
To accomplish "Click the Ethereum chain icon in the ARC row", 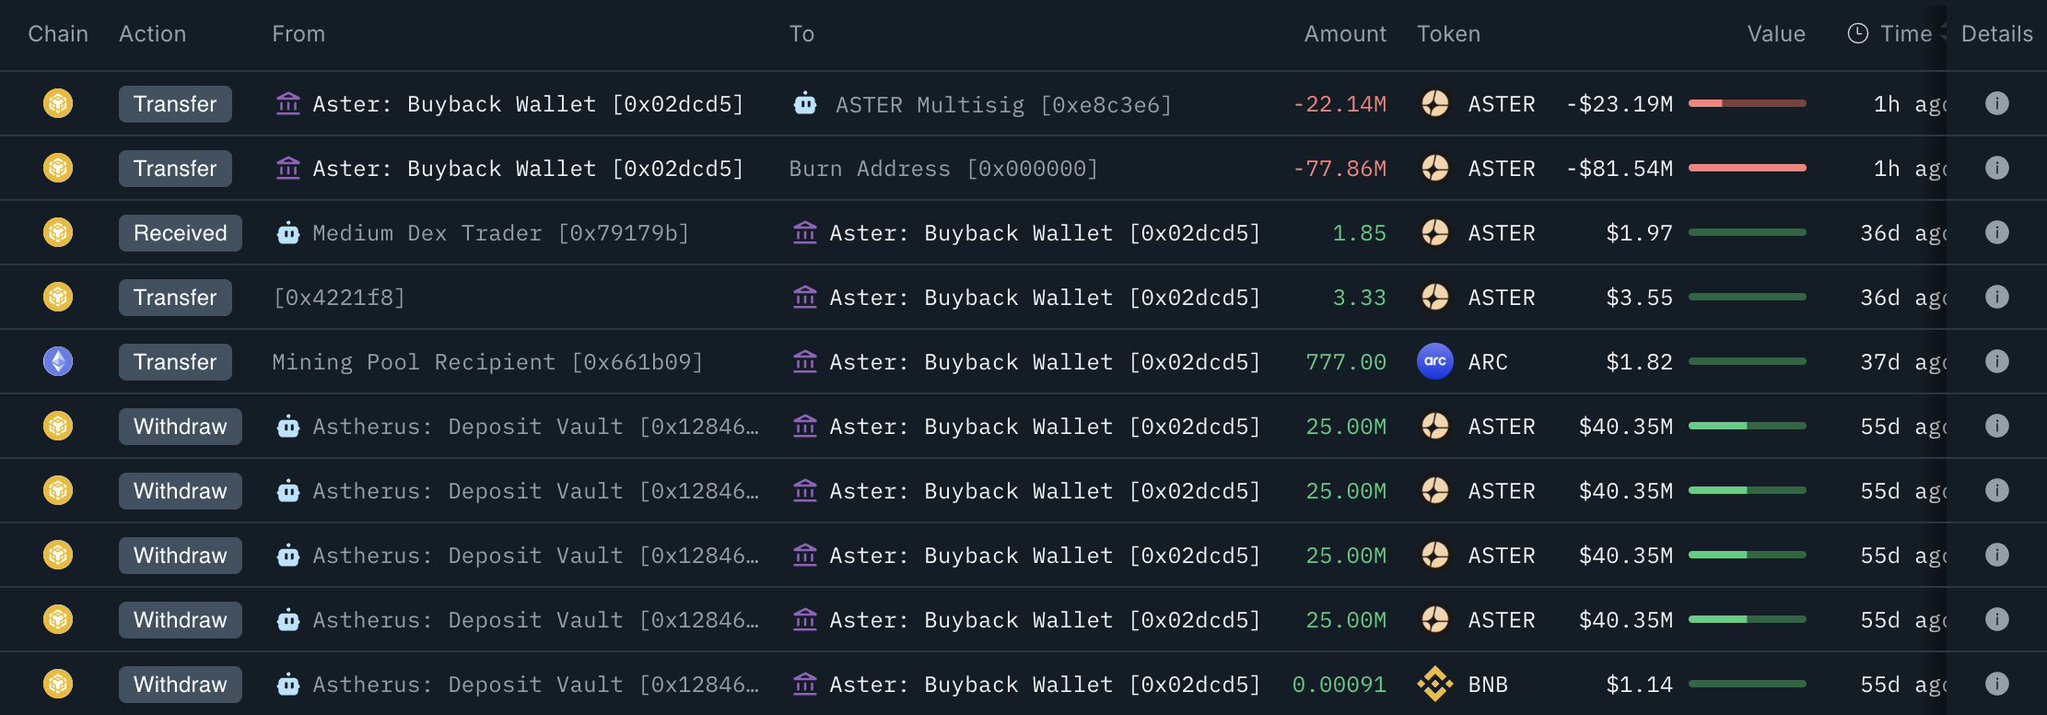I will tap(58, 361).
